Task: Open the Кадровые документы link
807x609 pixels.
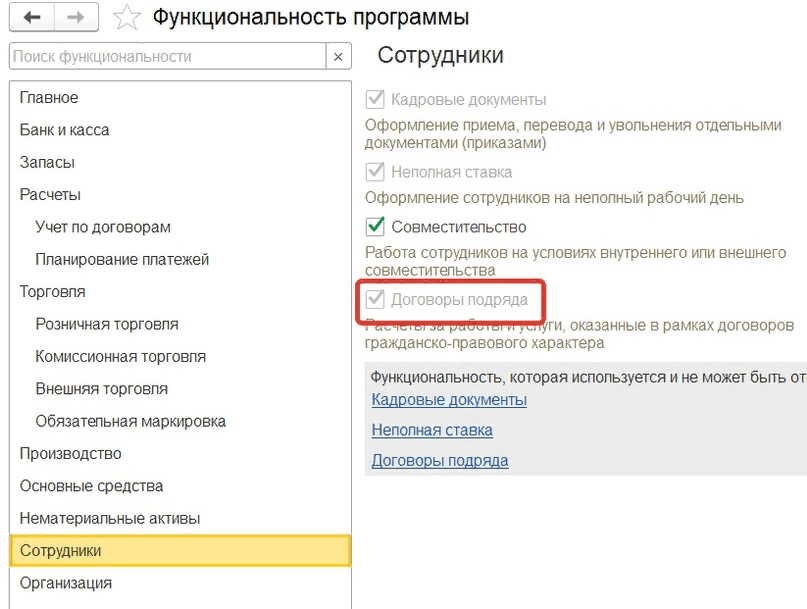Action: (x=449, y=400)
